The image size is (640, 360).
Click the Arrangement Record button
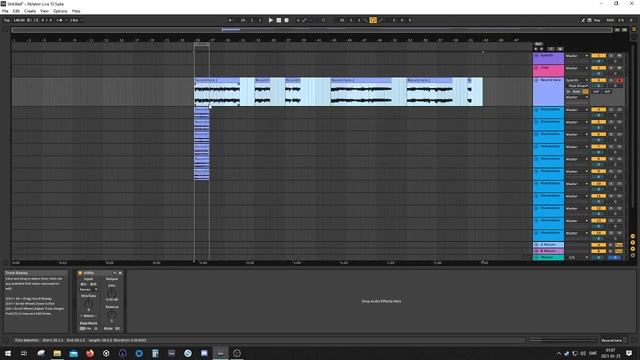click(x=287, y=20)
